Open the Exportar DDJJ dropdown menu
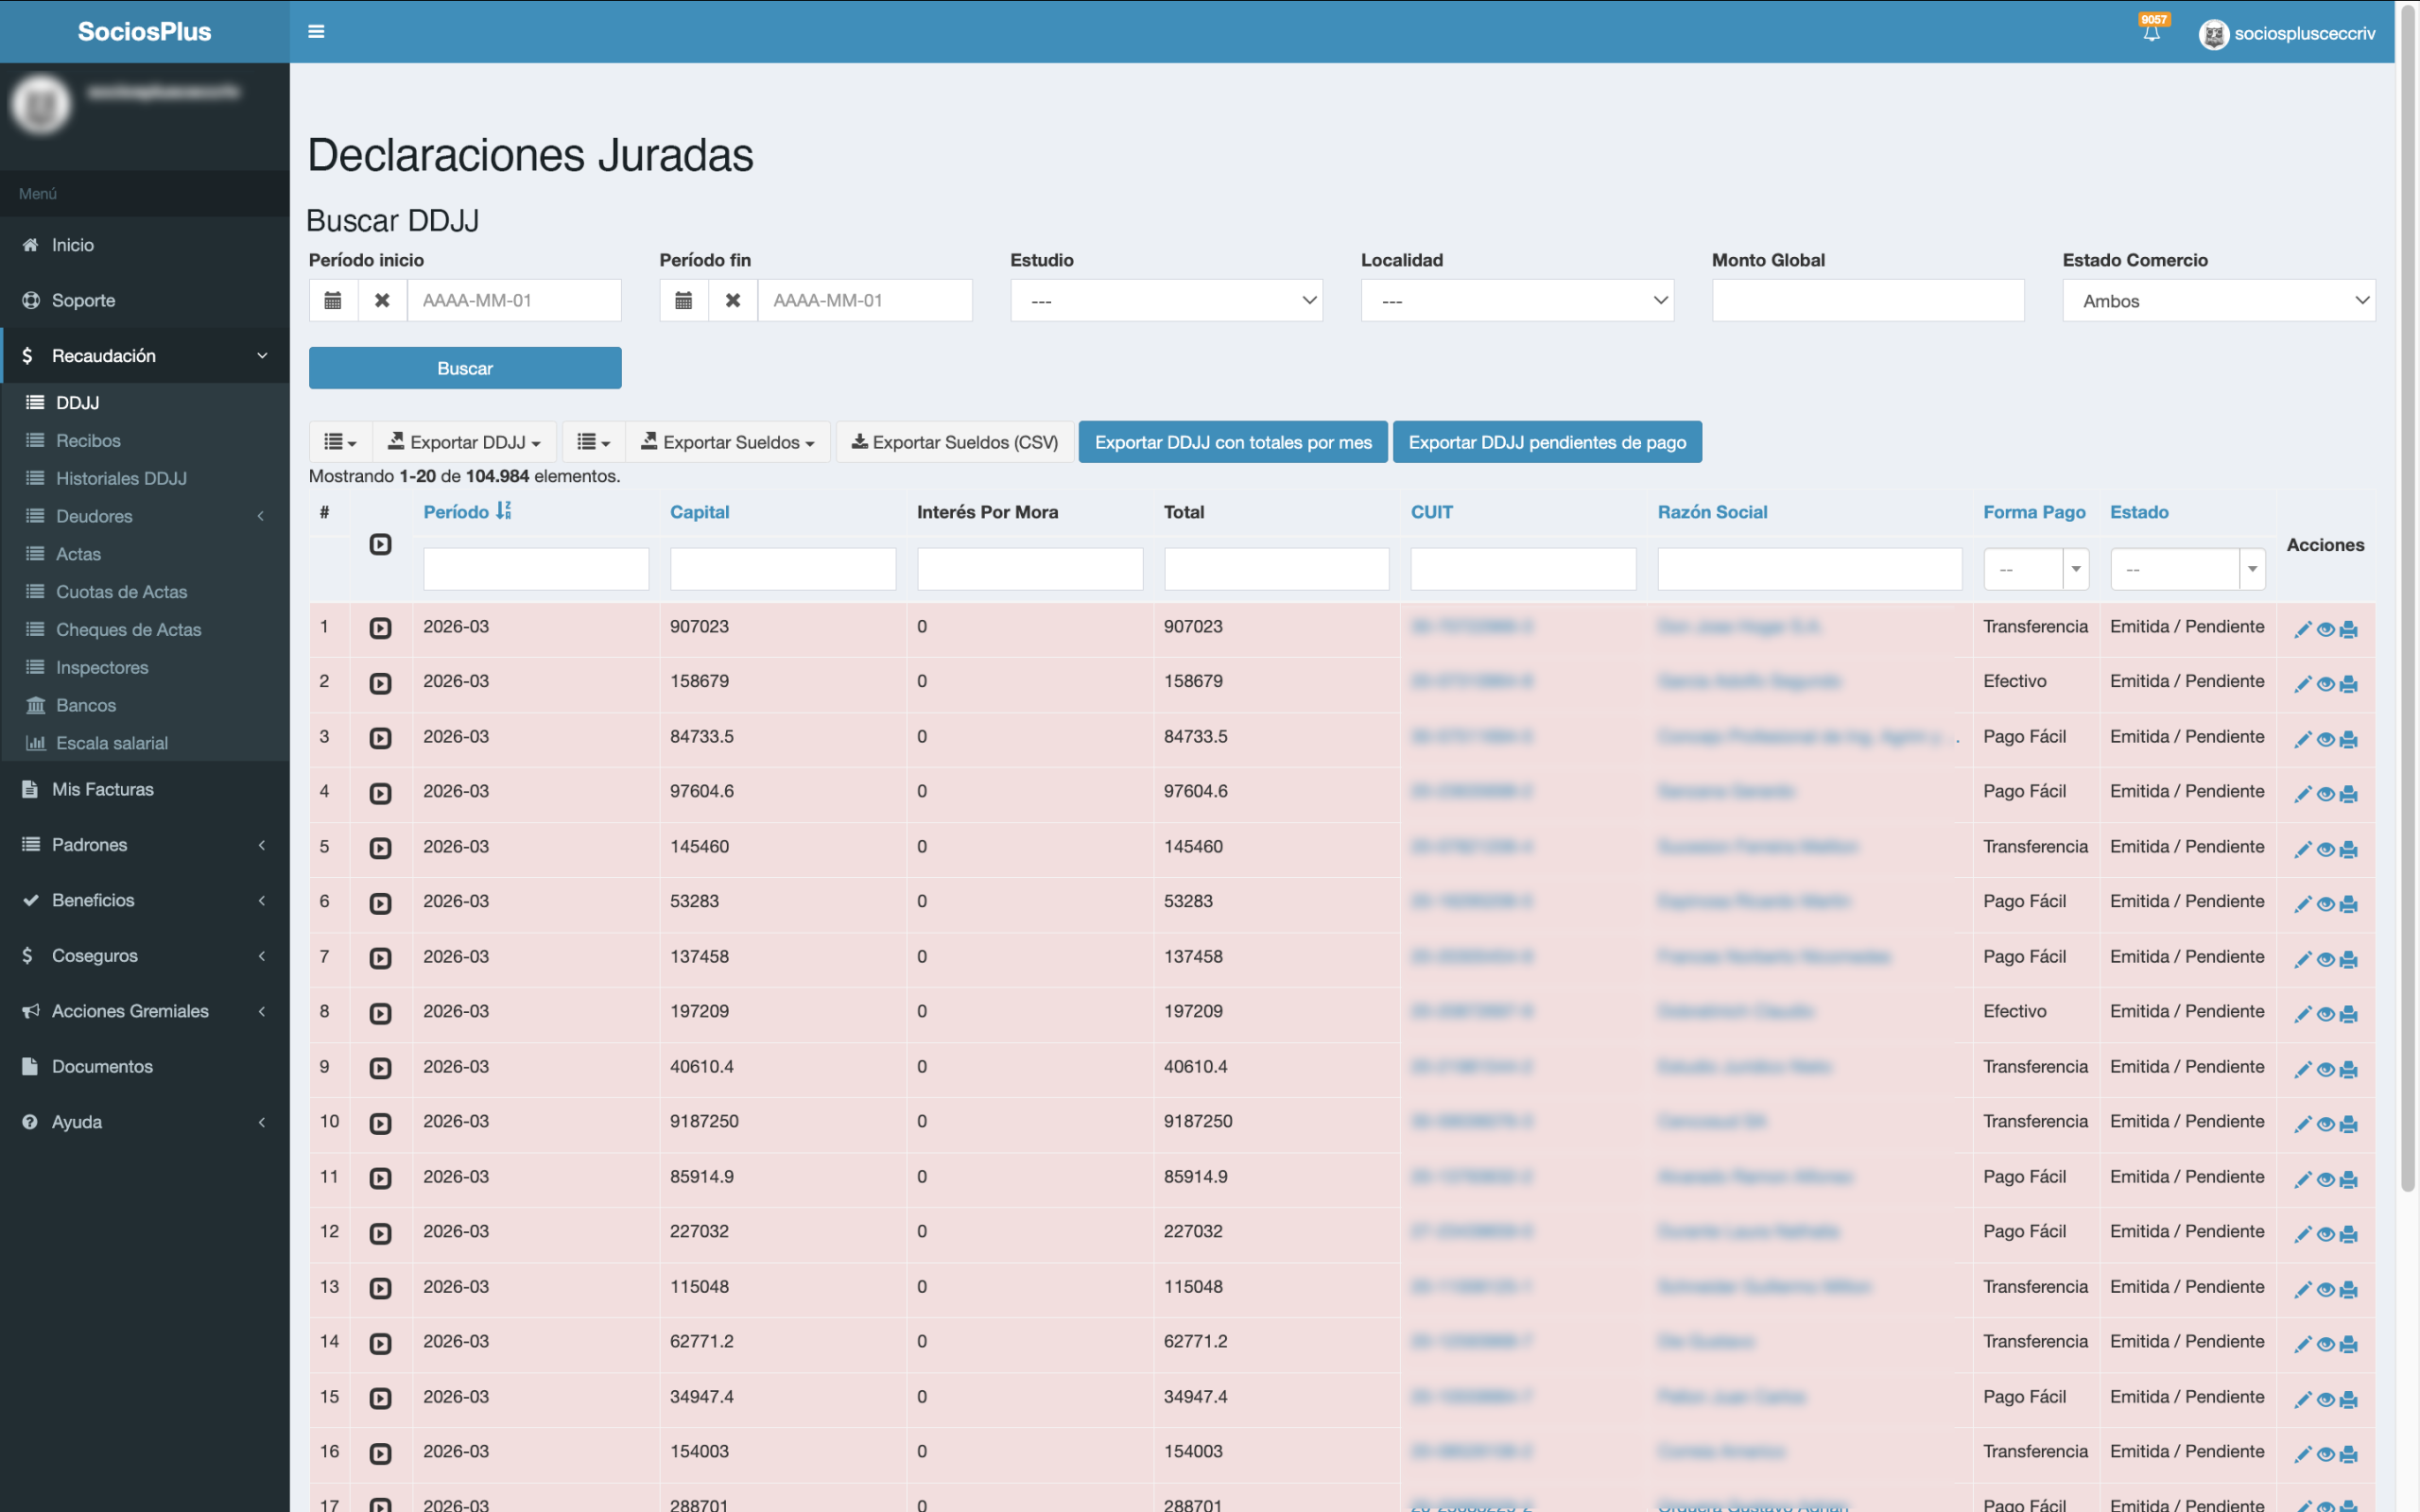The height and width of the screenshot is (1512, 2420). [465, 442]
